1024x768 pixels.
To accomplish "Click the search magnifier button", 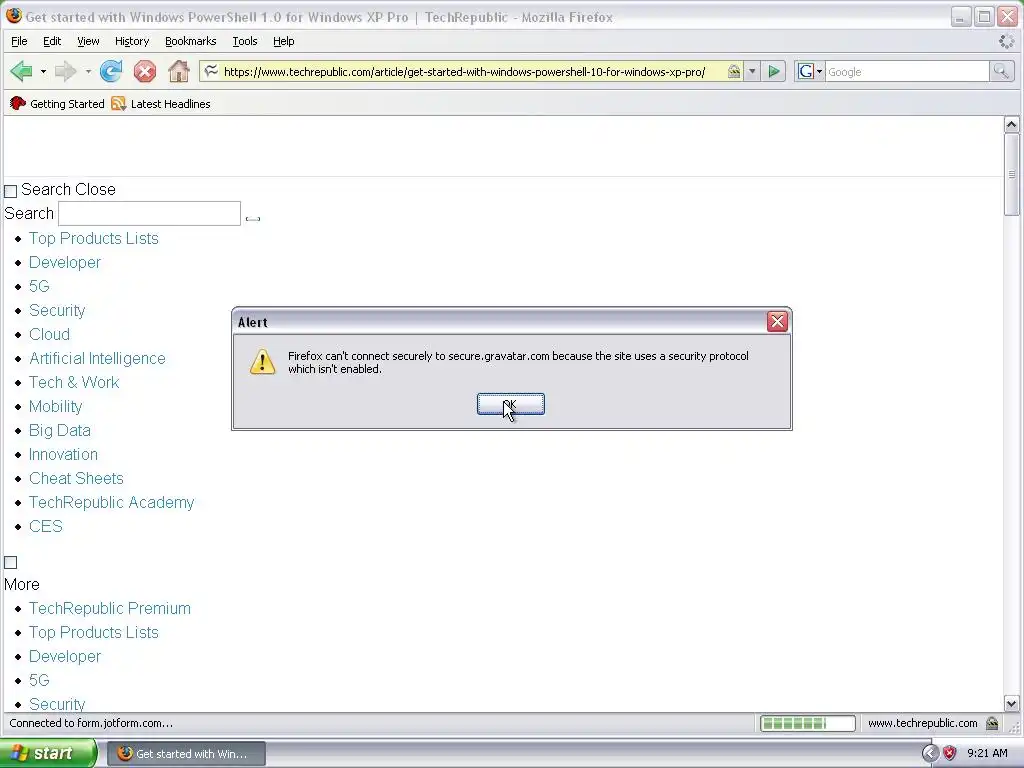I will click(1001, 71).
